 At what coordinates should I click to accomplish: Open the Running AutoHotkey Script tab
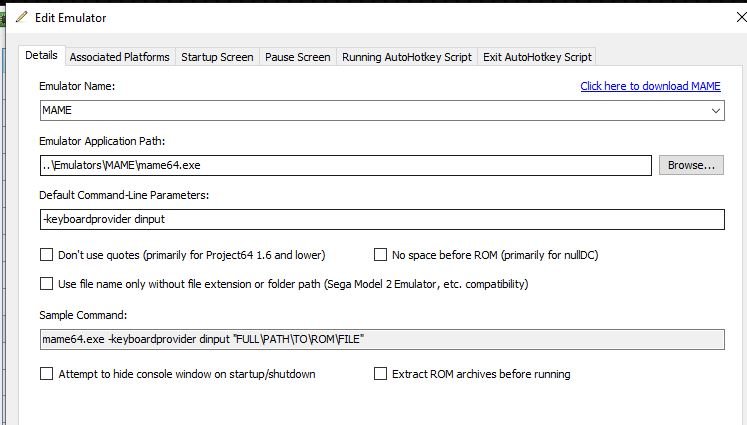pos(407,57)
